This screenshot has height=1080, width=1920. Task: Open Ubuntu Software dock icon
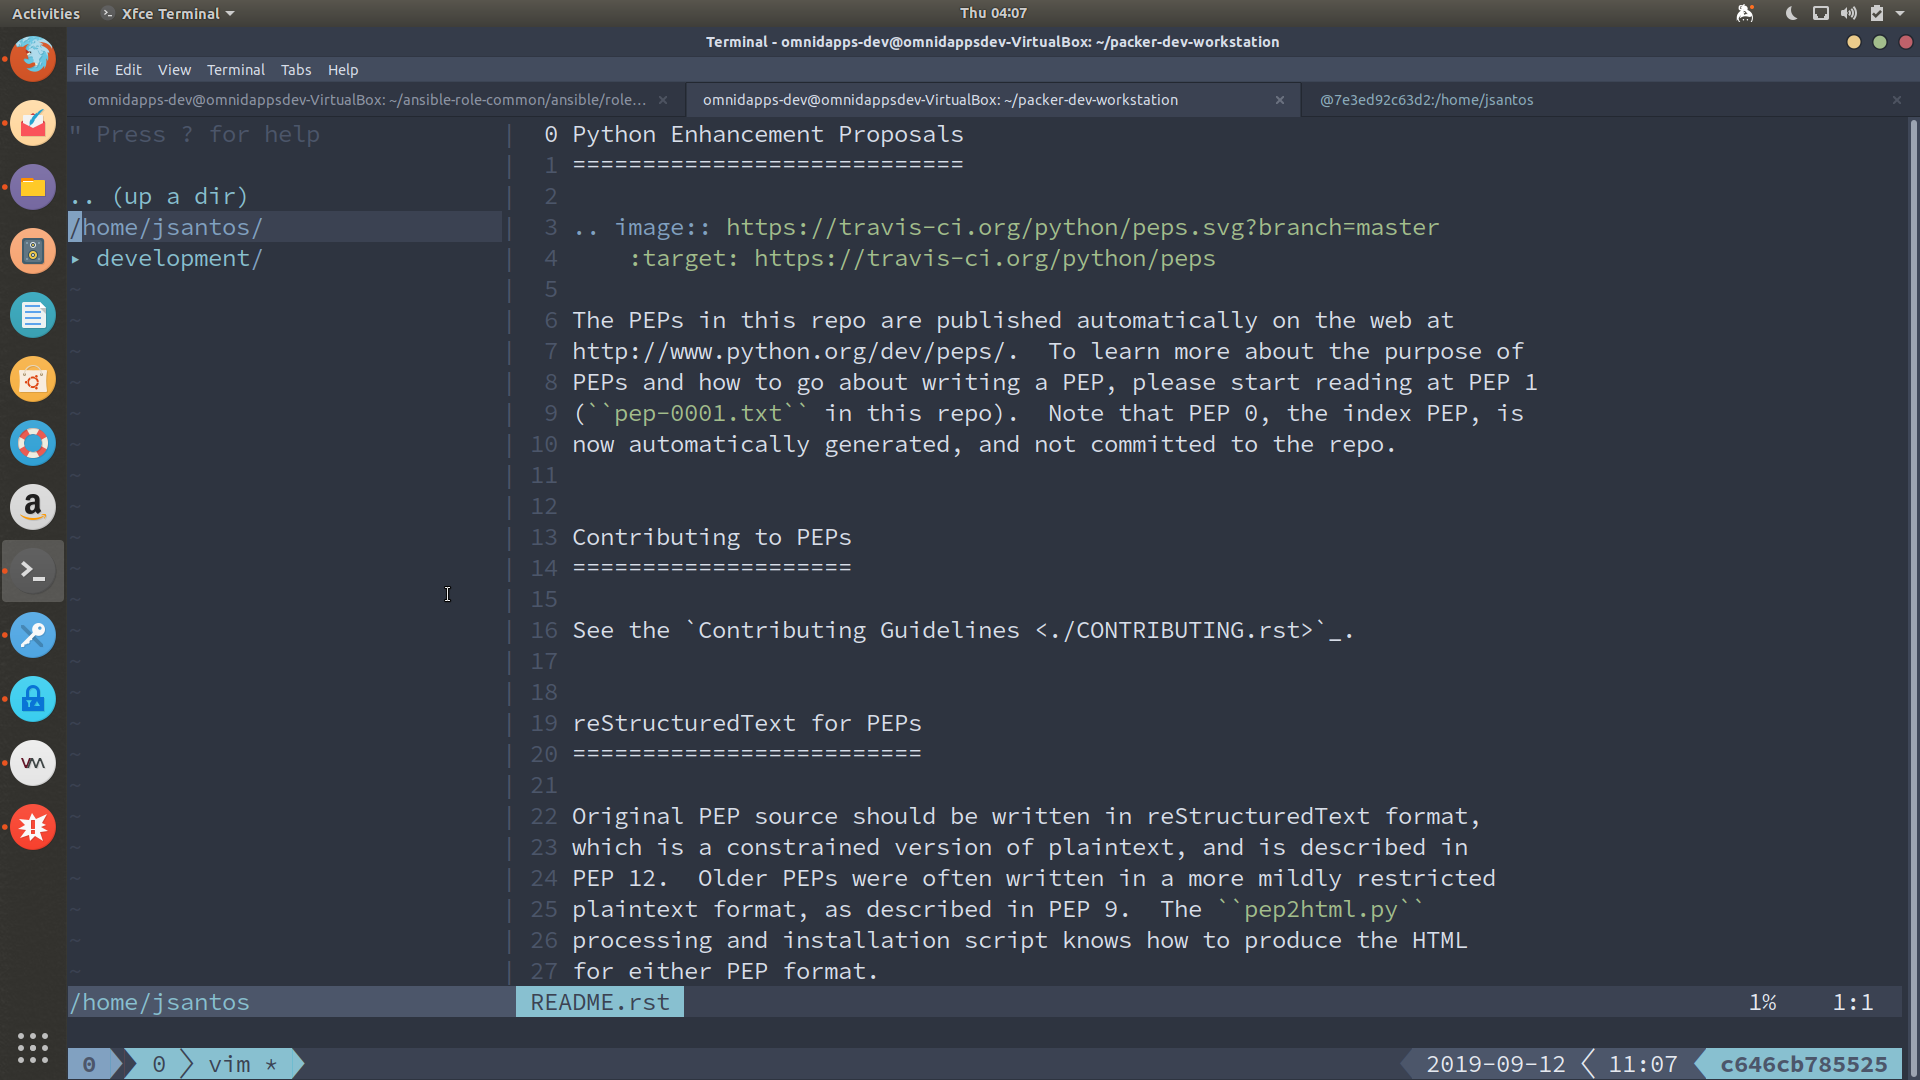tap(33, 379)
